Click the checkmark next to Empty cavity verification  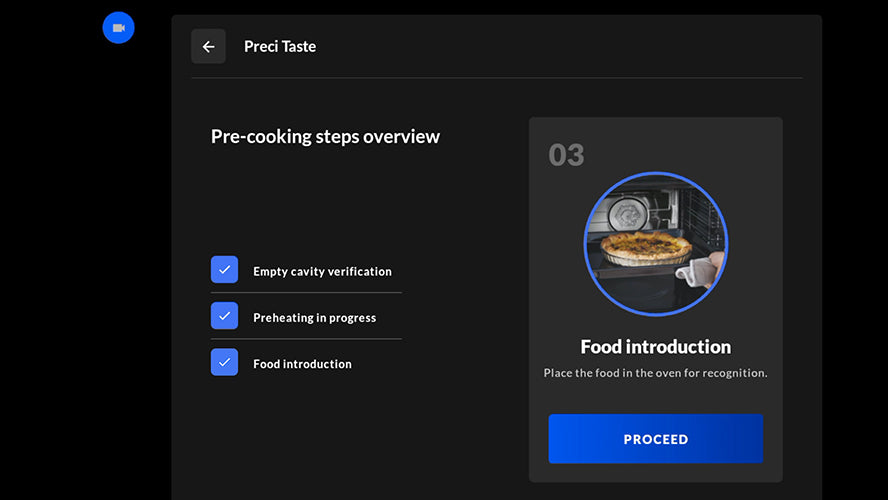pos(224,270)
